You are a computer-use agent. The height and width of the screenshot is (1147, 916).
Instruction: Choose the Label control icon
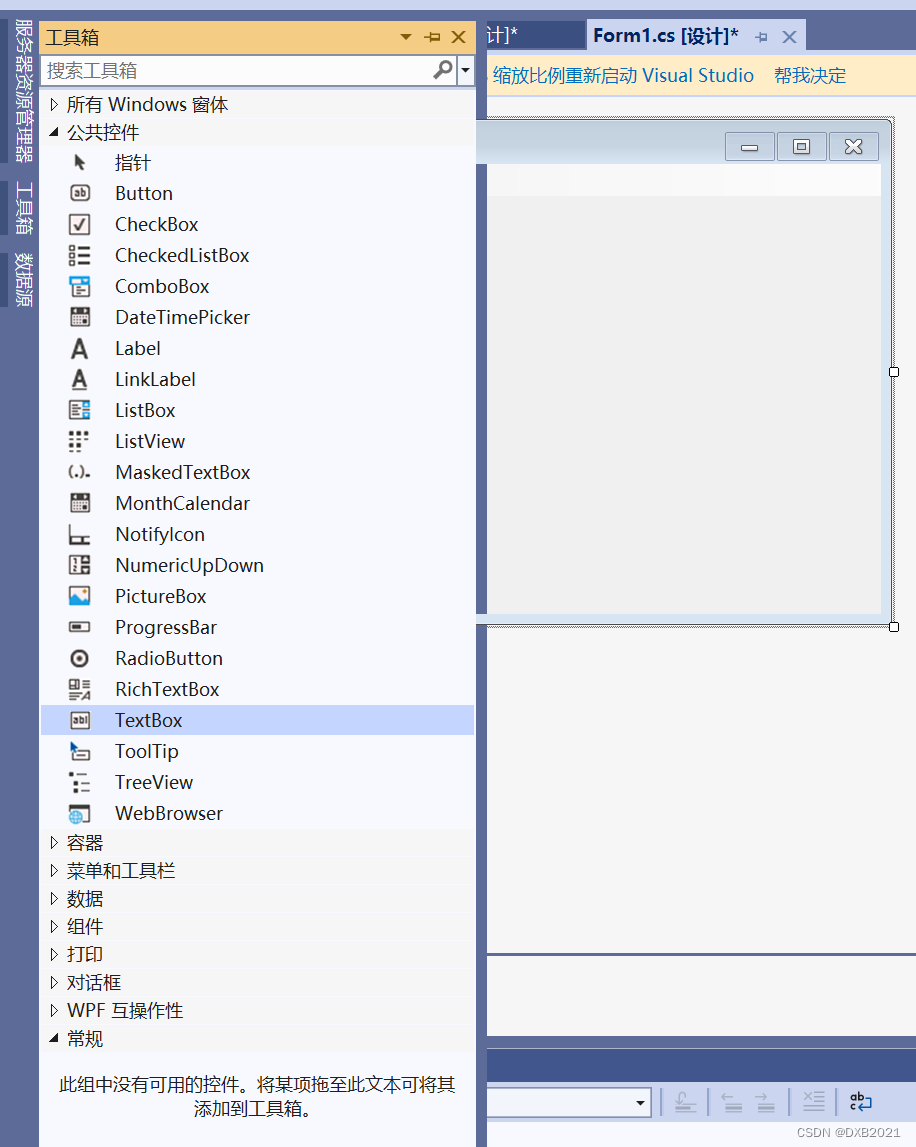point(80,348)
